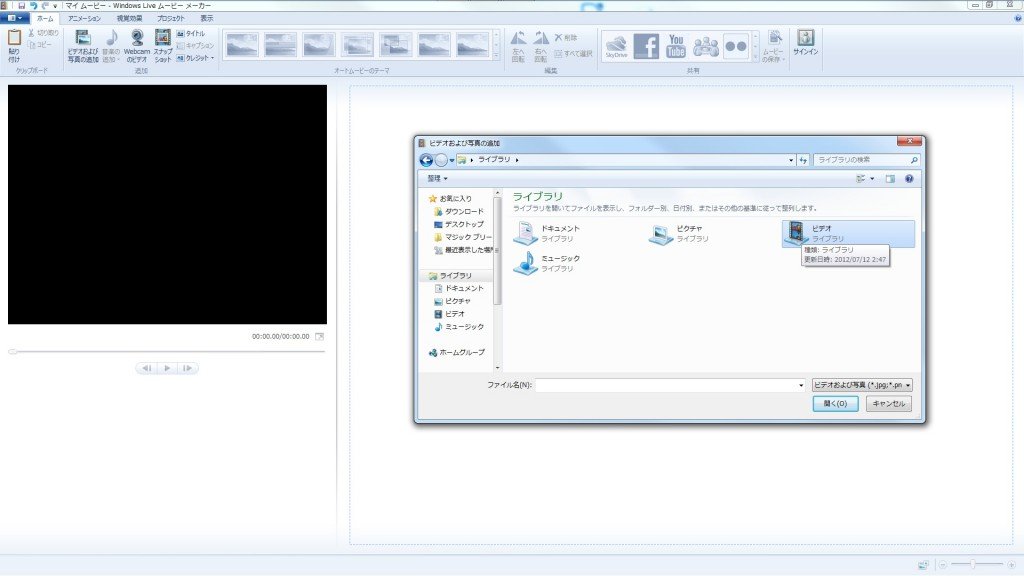Toggle the preview pane icon in the dialog
This screenshot has height=576, width=1024.
coord(890,178)
